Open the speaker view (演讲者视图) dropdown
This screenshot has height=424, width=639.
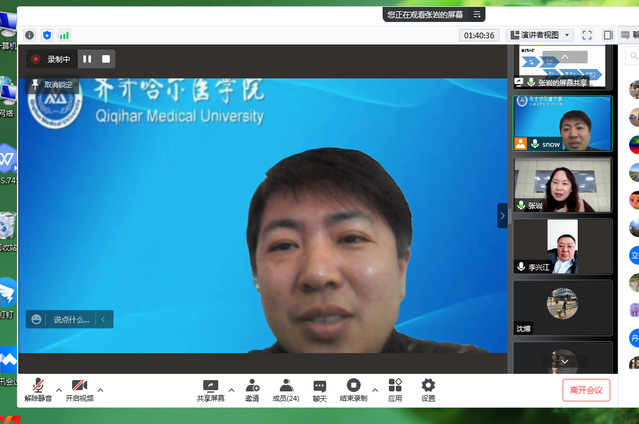coord(540,35)
